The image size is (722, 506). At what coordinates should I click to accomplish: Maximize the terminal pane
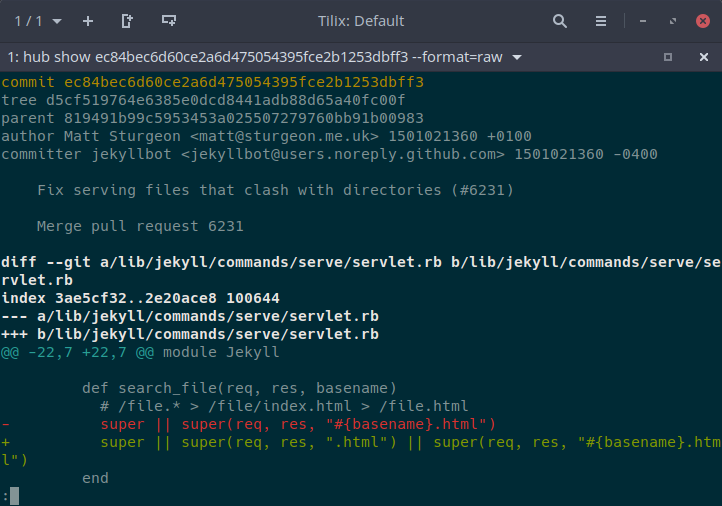coord(668,57)
